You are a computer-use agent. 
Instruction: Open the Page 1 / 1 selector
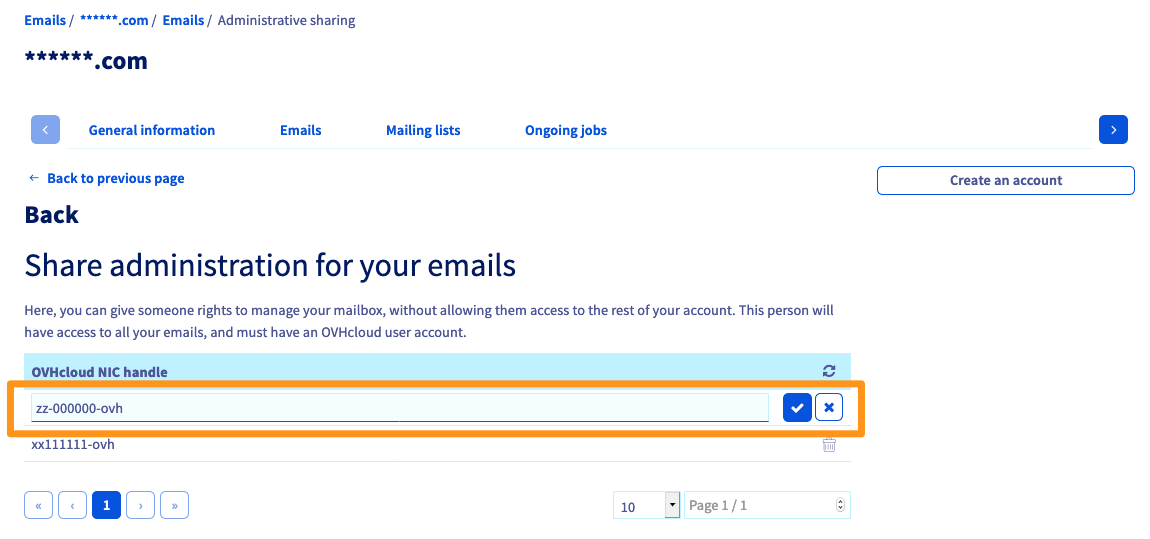[766, 506]
